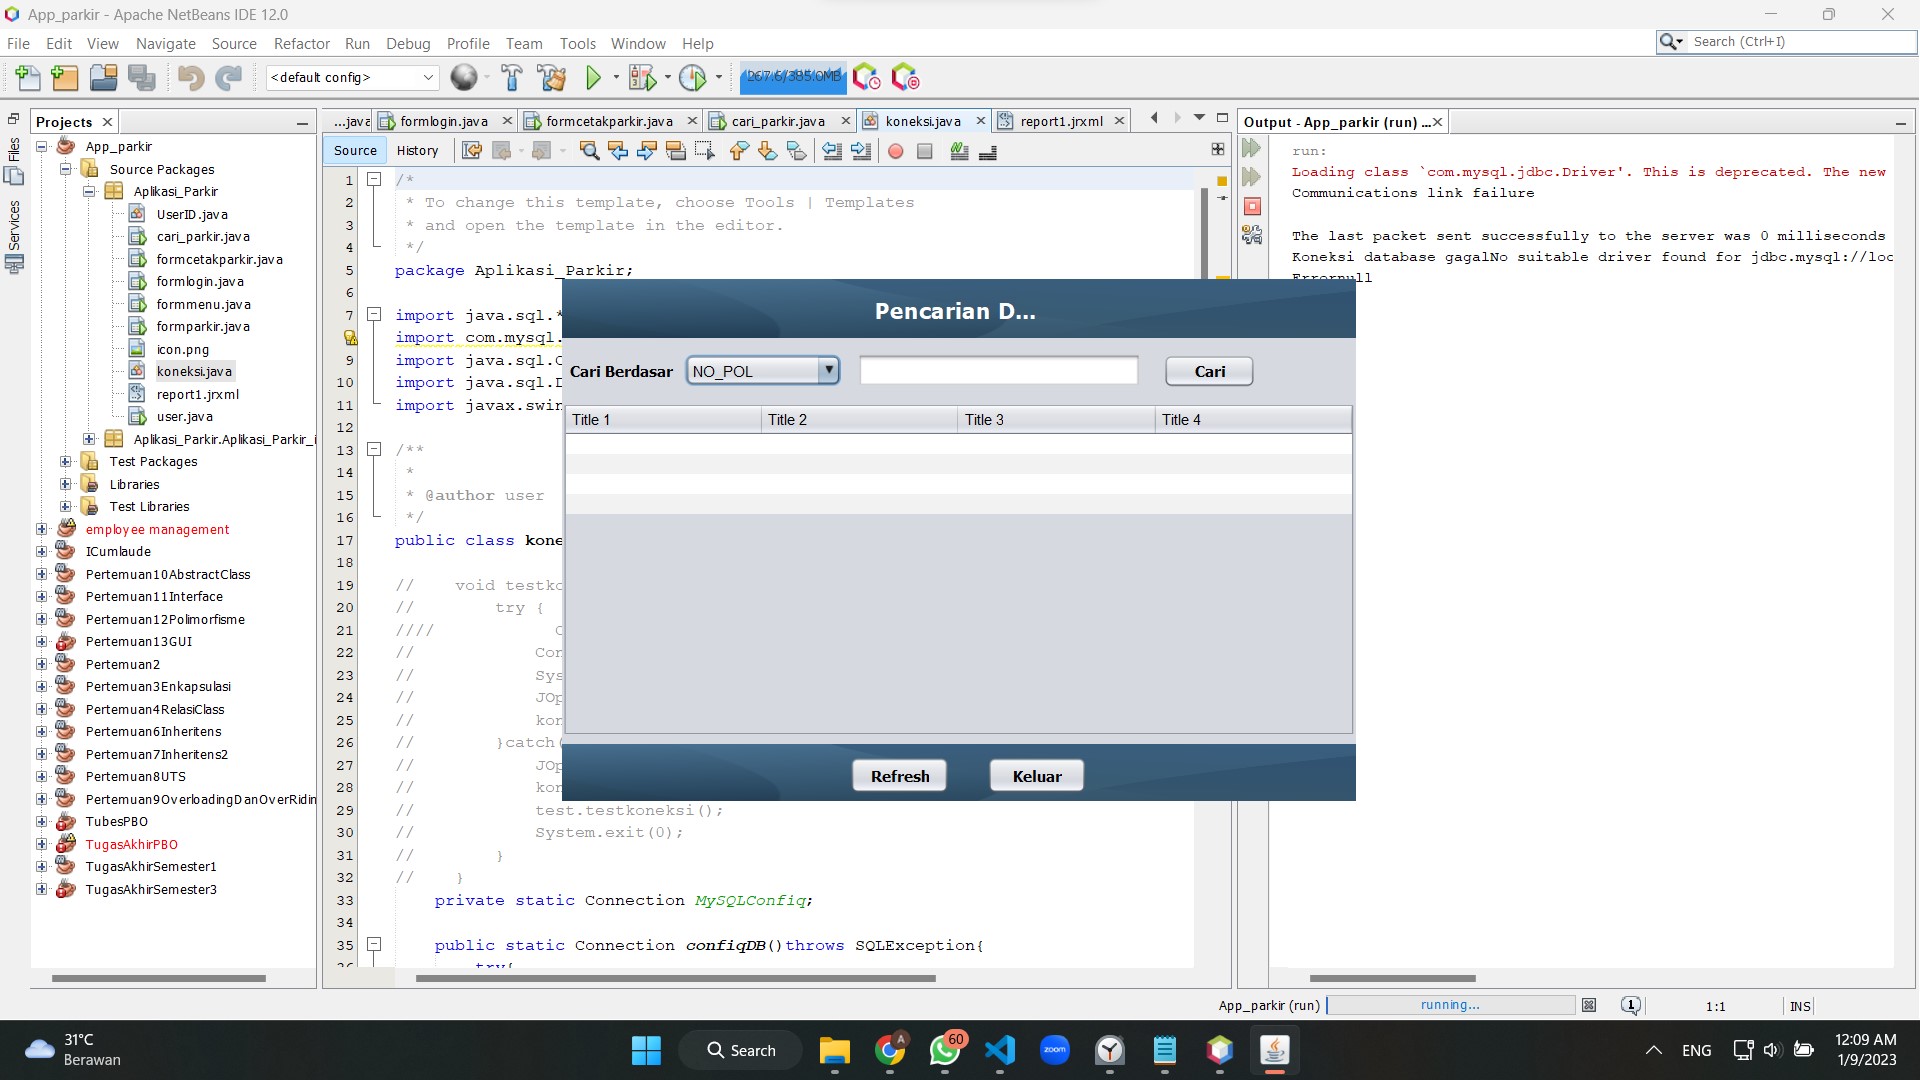Screen dimensions: 1920x1080
Task: Expand the employee management project
Action: click(x=42, y=529)
